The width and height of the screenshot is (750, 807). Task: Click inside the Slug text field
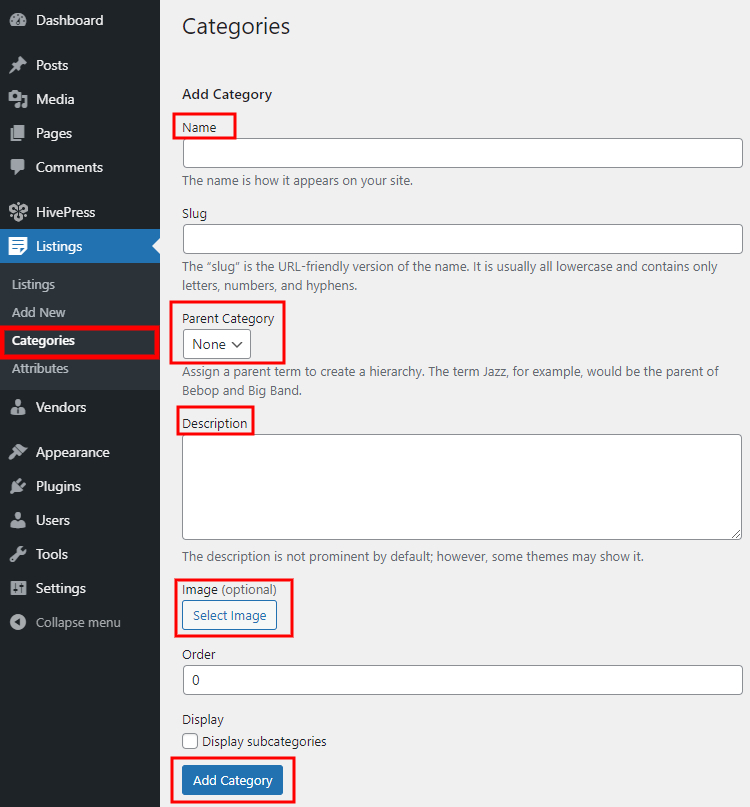pos(462,239)
